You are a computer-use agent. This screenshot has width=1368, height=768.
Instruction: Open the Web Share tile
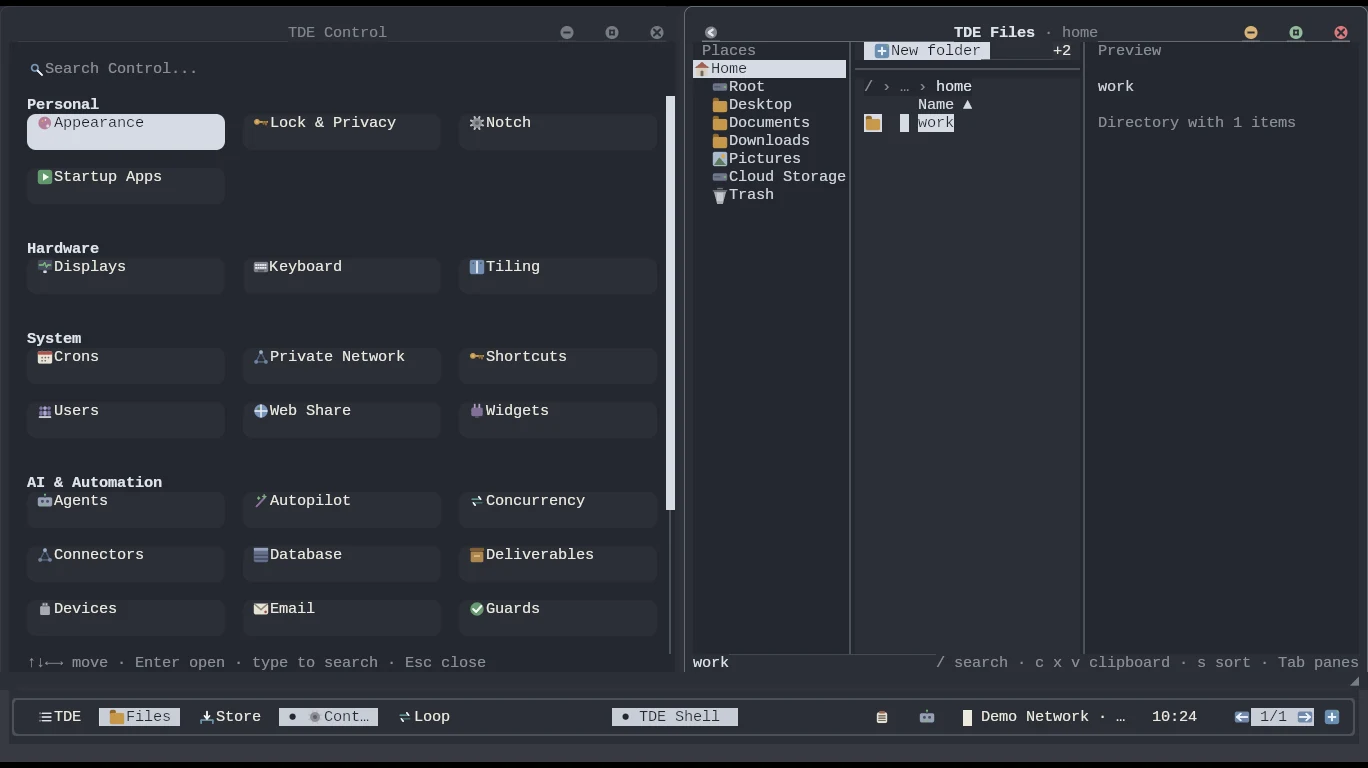click(342, 419)
